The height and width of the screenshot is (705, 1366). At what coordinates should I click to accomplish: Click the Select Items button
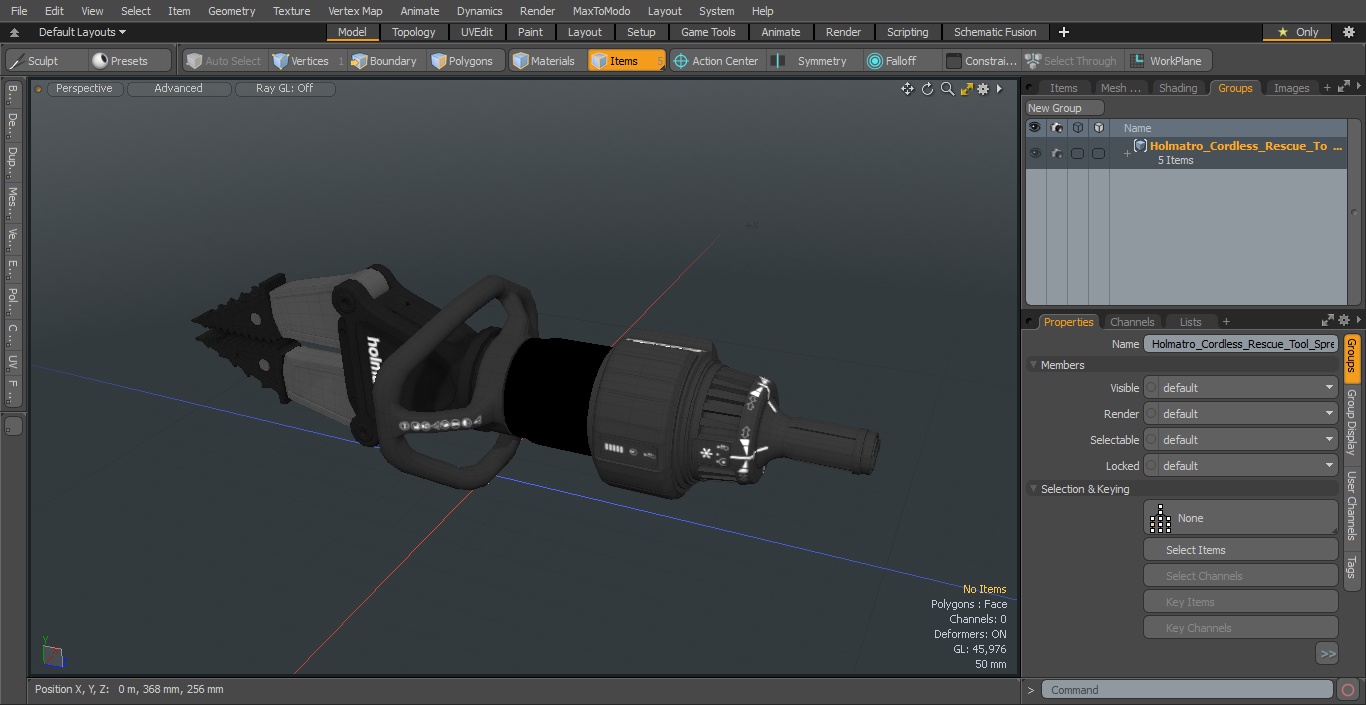1240,550
